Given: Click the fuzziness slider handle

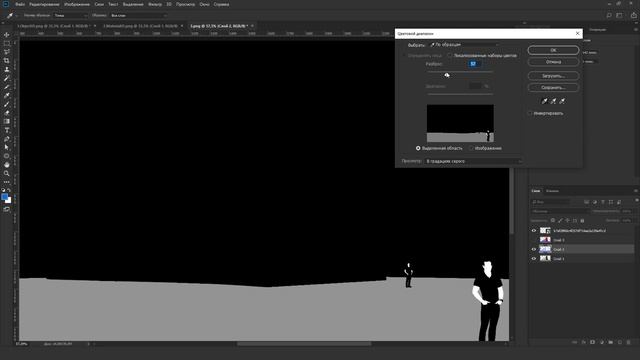Looking at the screenshot, I should pos(447,75).
